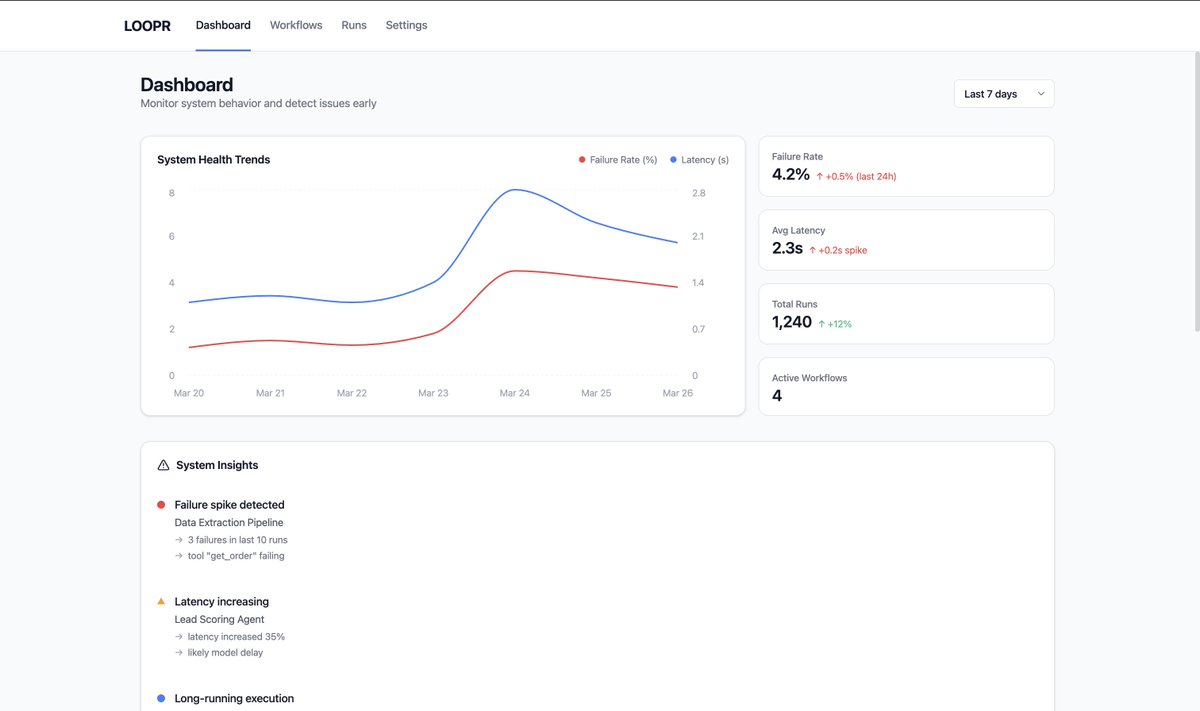The width and height of the screenshot is (1200, 711).
Task: Click the red Failure Rate legend dot
Action: tap(582, 160)
